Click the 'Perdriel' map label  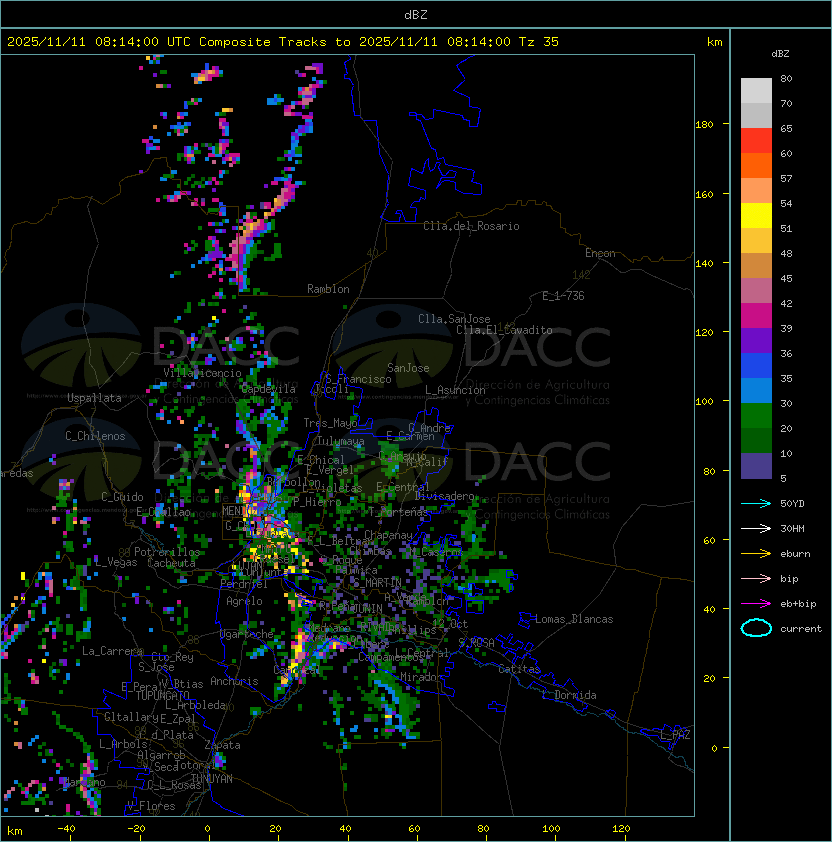(244, 584)
